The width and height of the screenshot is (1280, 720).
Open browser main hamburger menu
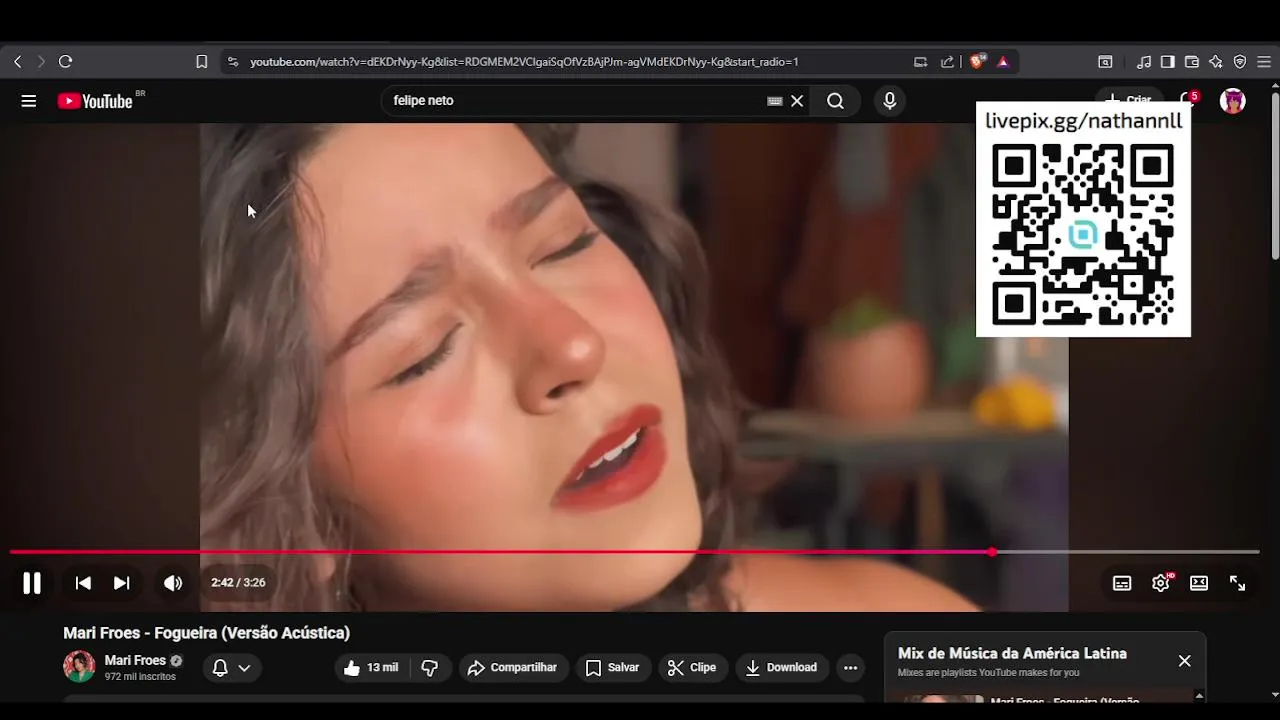[x=1264, y=62]
